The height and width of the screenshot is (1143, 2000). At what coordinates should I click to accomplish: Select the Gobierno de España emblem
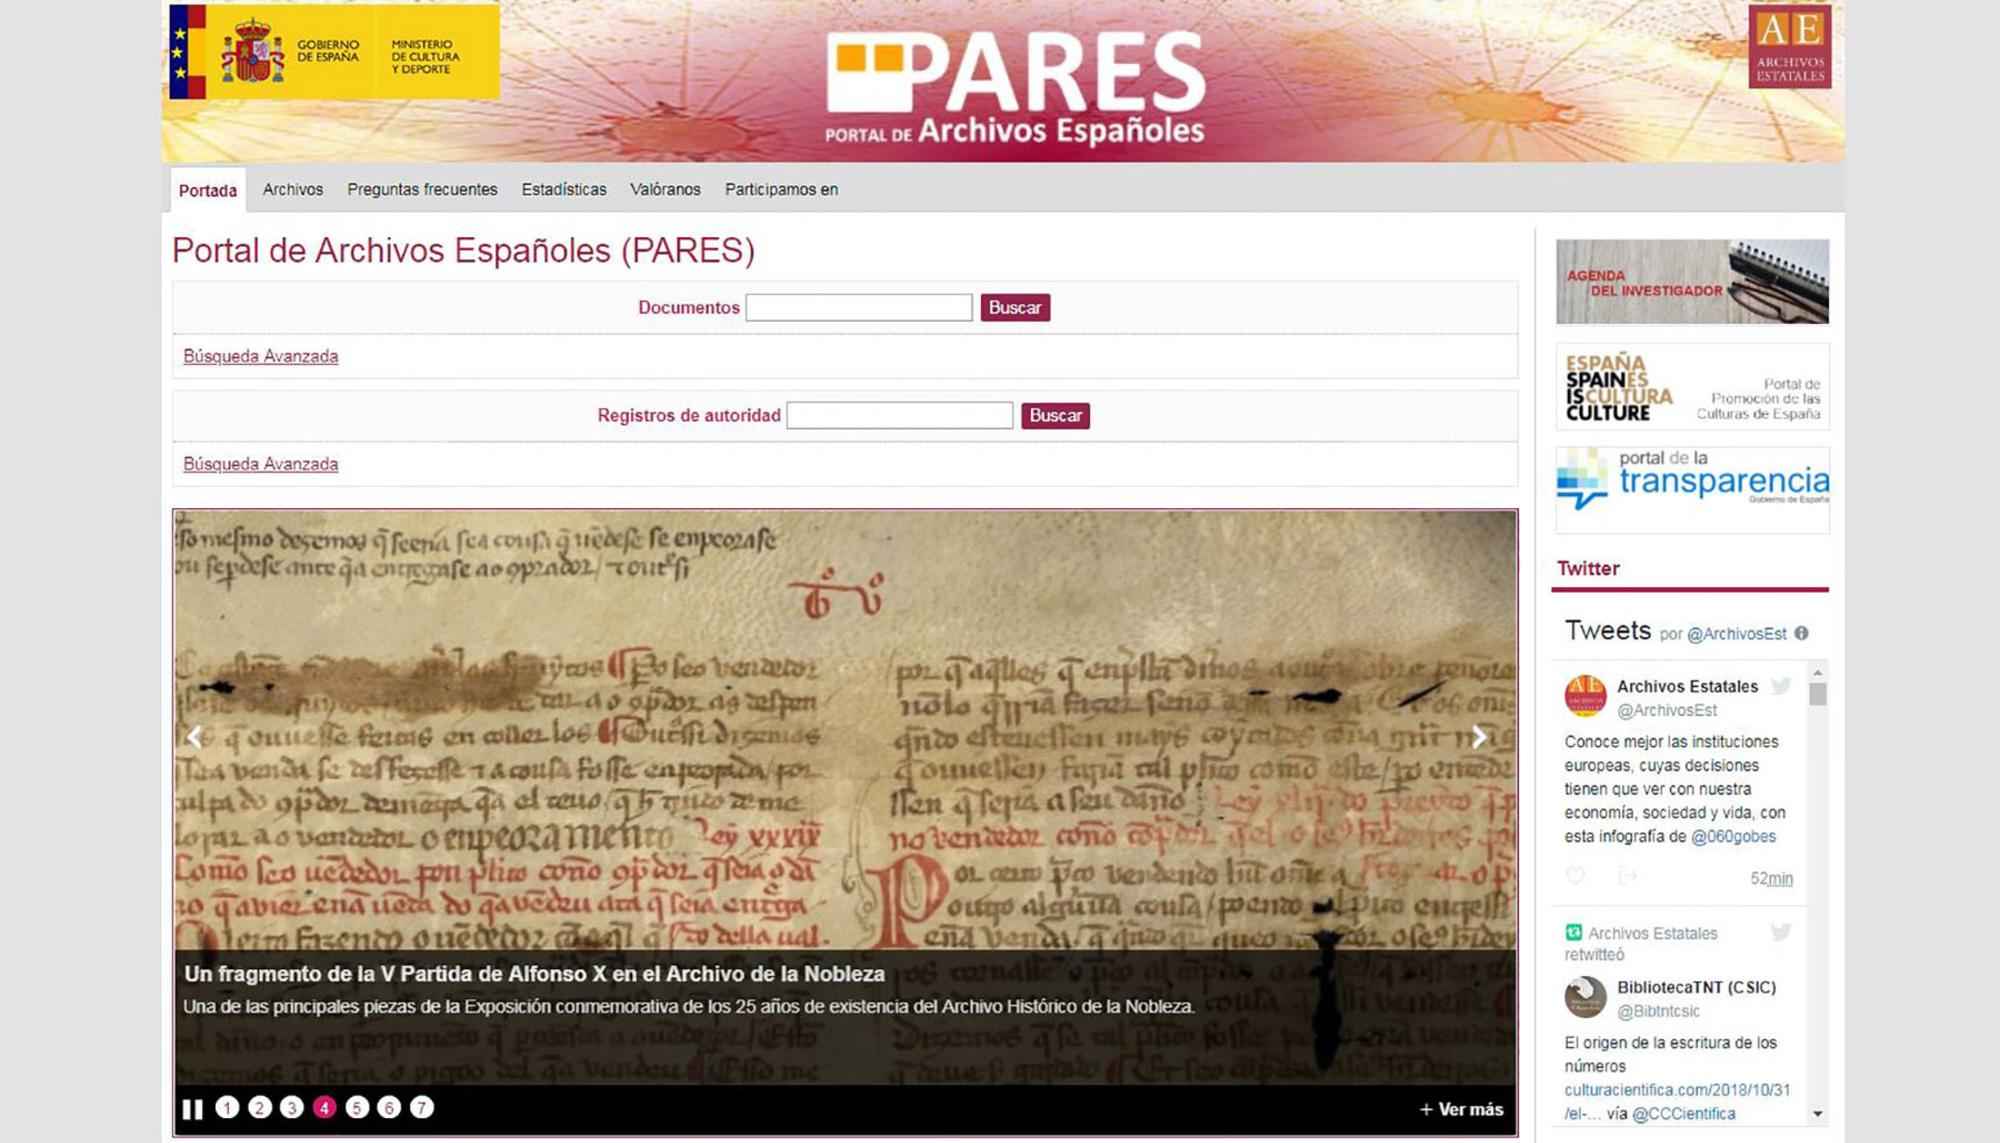[255, 54]
